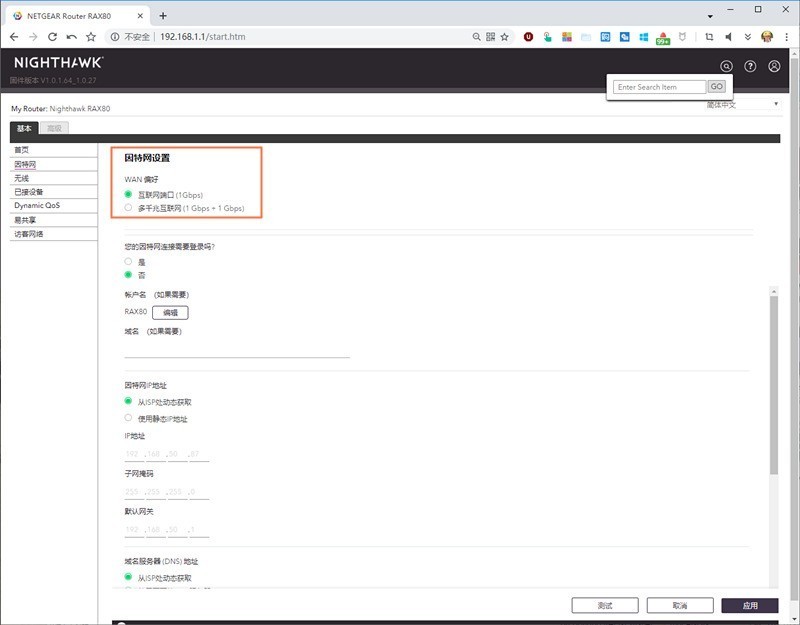Switch to the 基本 tab
Screen dimensions: 800x625
click(24, 128)
